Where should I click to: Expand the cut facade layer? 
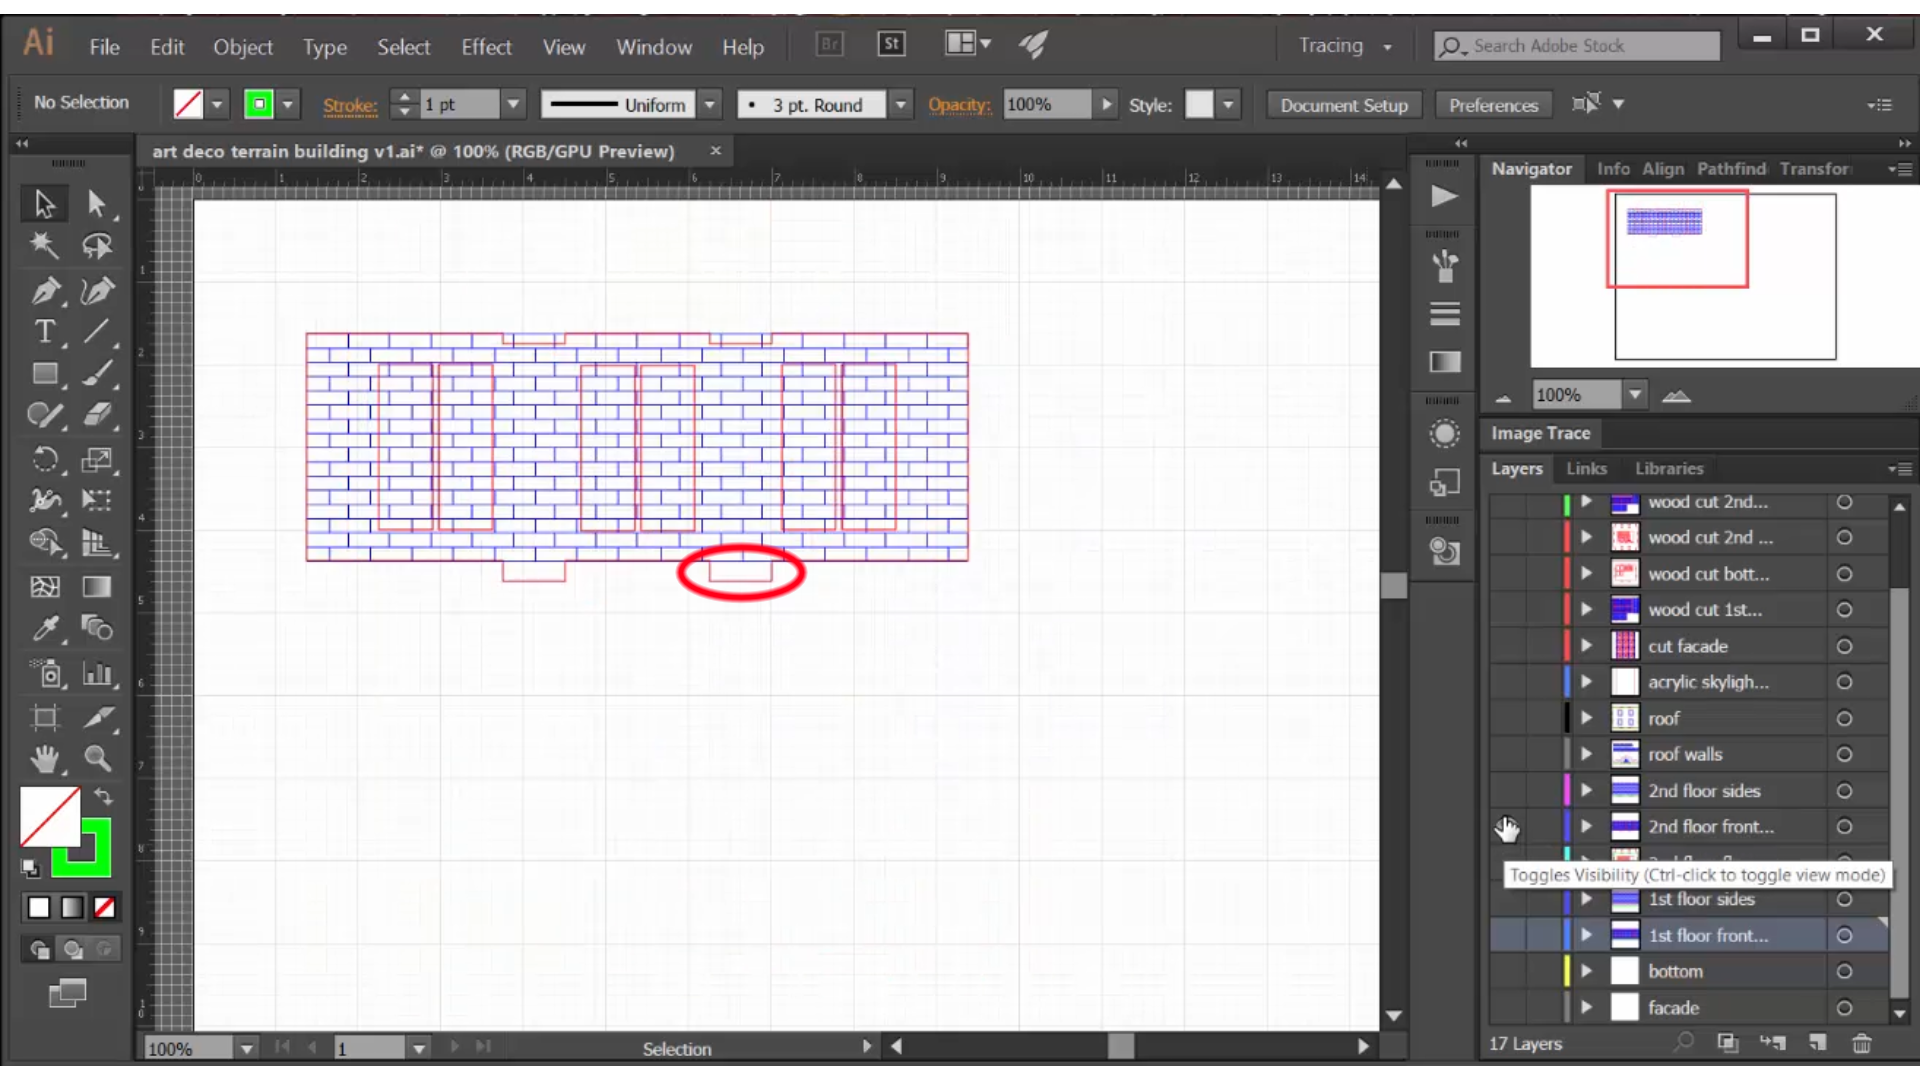(1586, 646)
